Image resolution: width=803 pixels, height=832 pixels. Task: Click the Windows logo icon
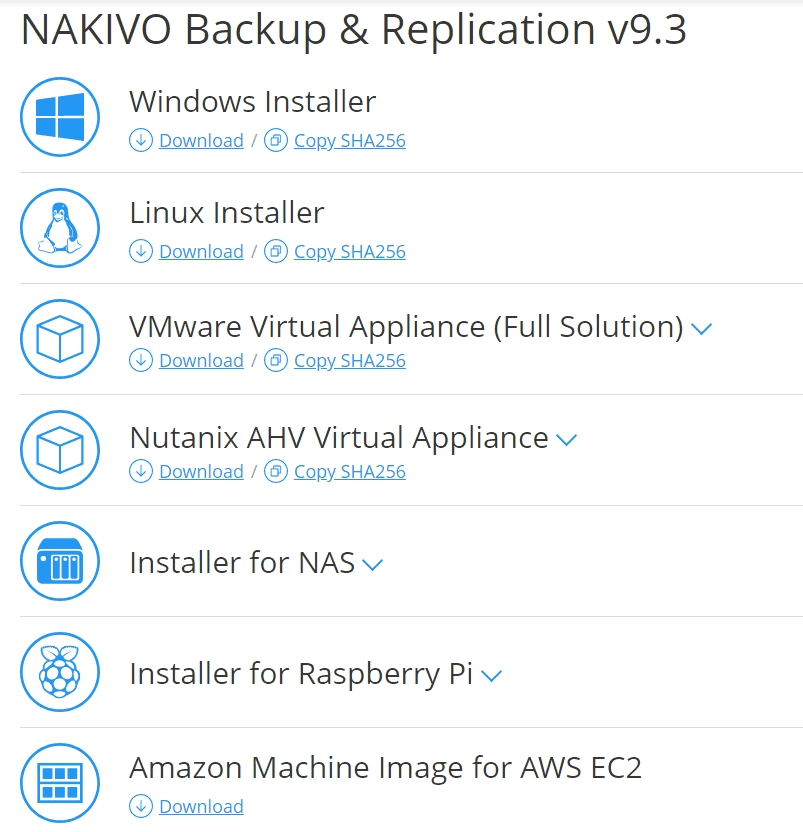60,117
